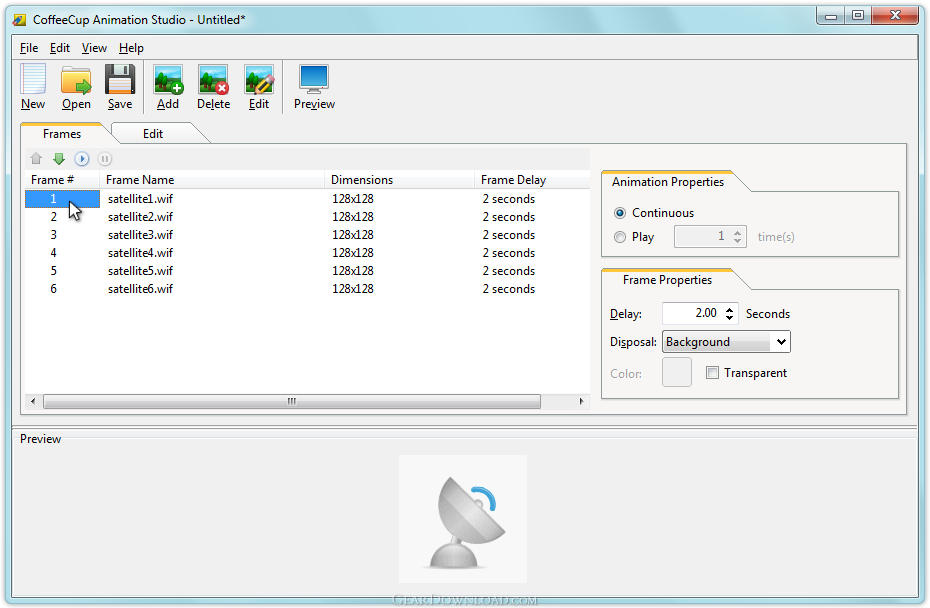Move the frame up with gray arrow

tap(36, 158)
